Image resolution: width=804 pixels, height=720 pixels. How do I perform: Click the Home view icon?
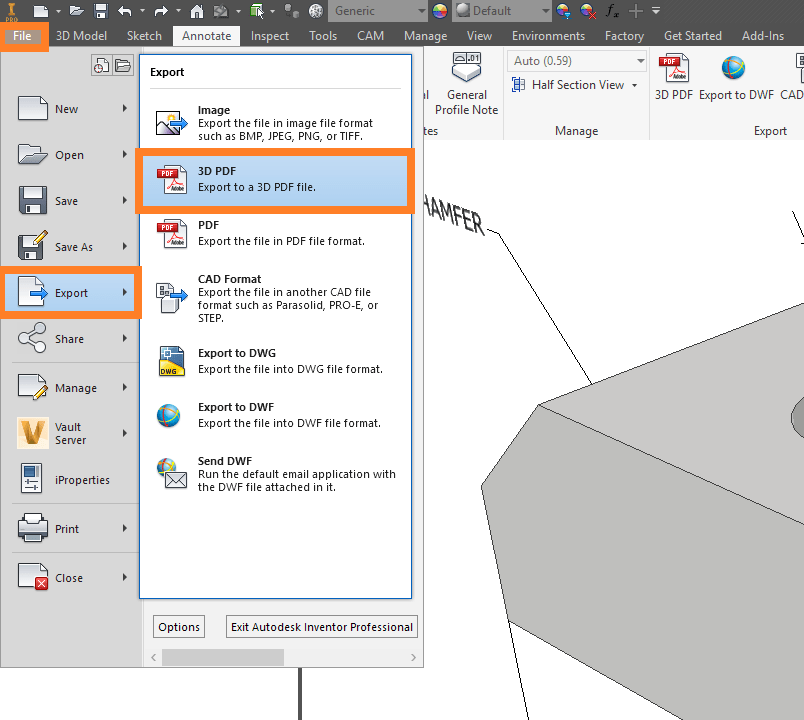point(197,11)
